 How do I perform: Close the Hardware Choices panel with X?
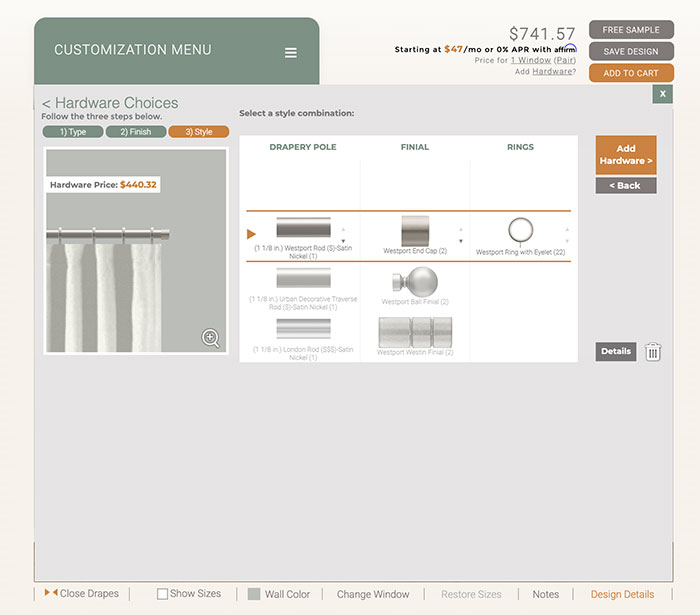pyautogui.click(x=662, y=94)
